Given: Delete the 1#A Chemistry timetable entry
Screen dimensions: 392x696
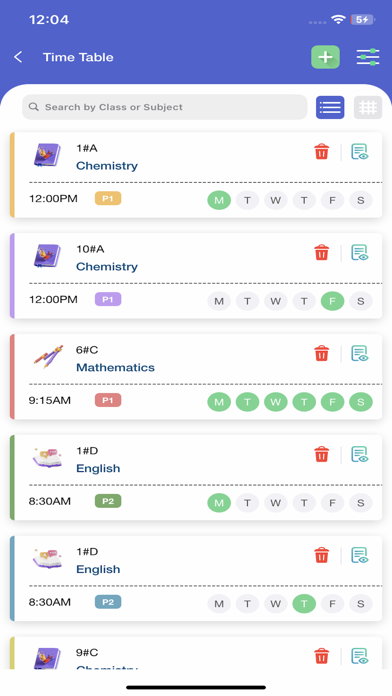Looking at the screenshot, I should coord(321,152).
